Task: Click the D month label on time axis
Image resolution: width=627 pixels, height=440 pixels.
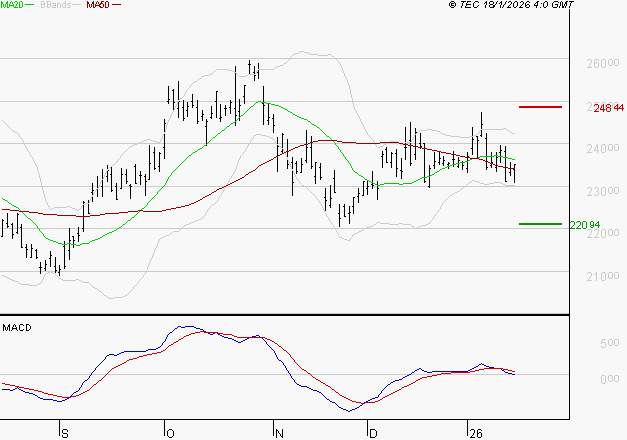Action: tap(373, 433)
